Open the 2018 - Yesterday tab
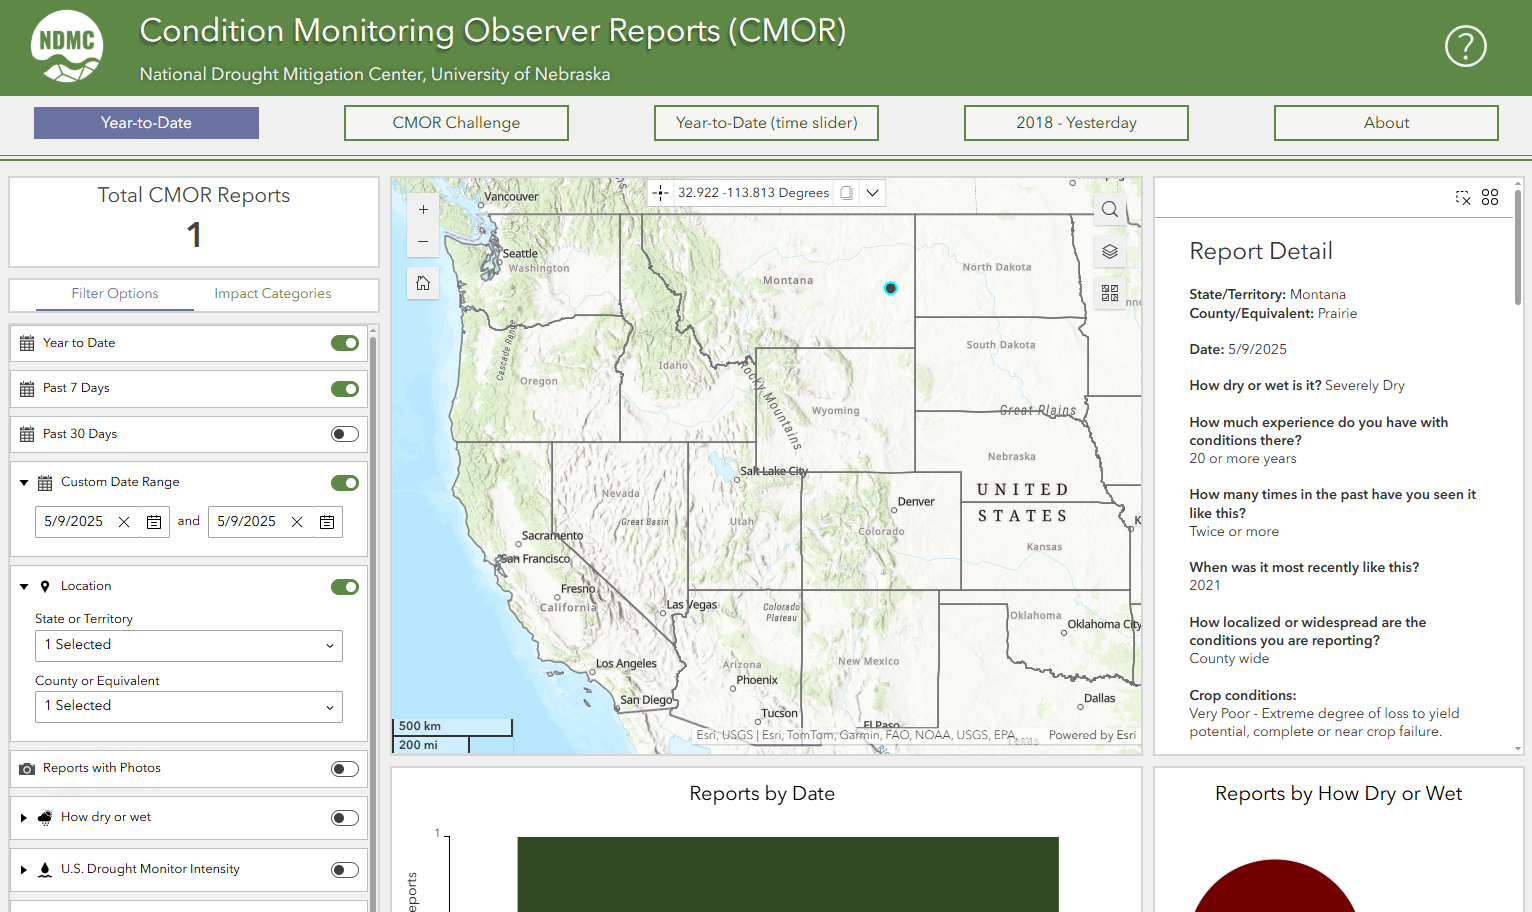The width and height of the screenshot is (1532, 912). click(1076, 123)
